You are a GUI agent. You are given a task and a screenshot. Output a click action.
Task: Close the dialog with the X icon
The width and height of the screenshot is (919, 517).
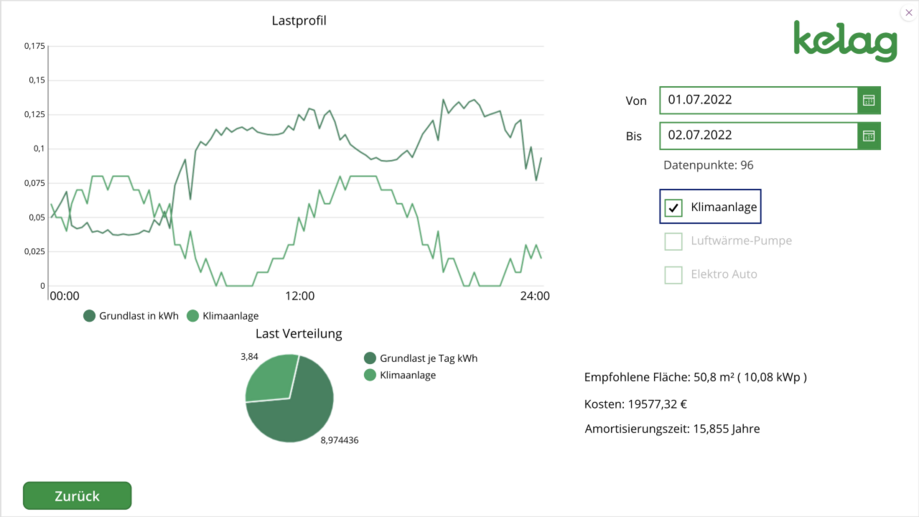tap(908, 13)
